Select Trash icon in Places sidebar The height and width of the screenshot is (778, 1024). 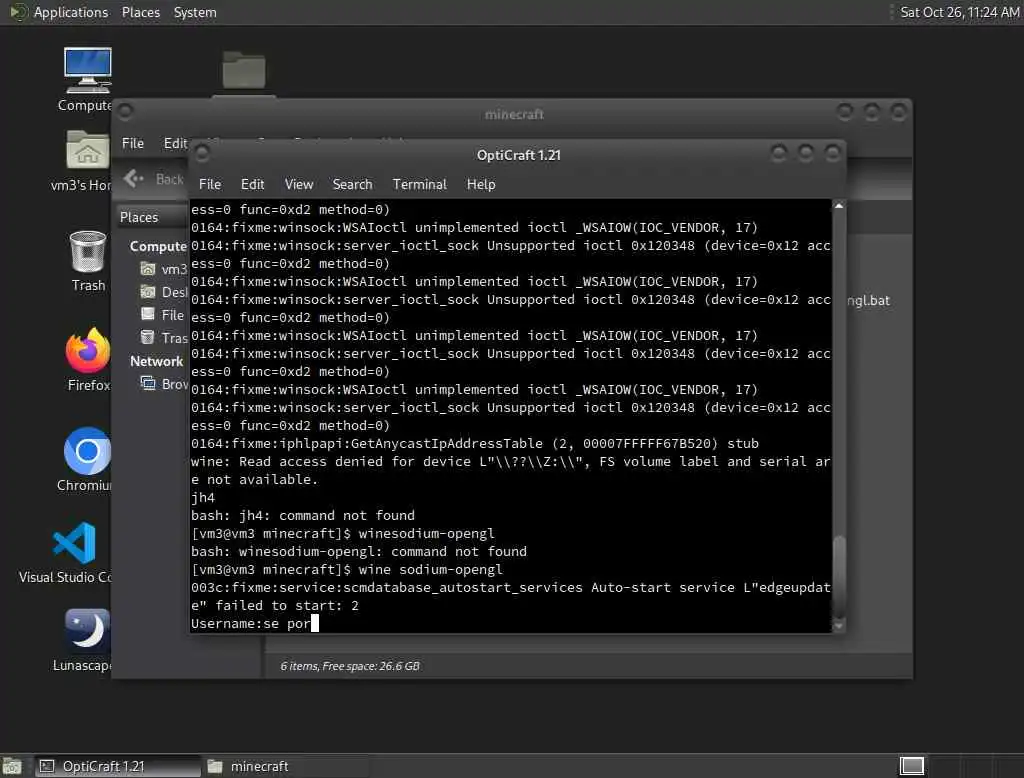click(148, 337)
